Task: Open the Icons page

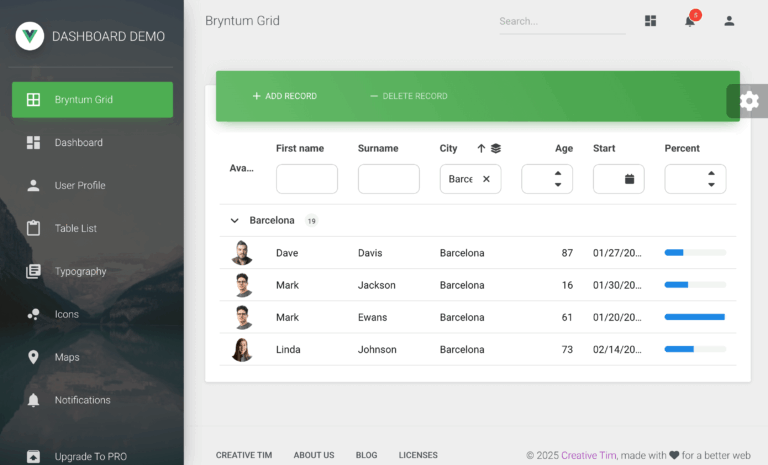Action: coord(93,314)
